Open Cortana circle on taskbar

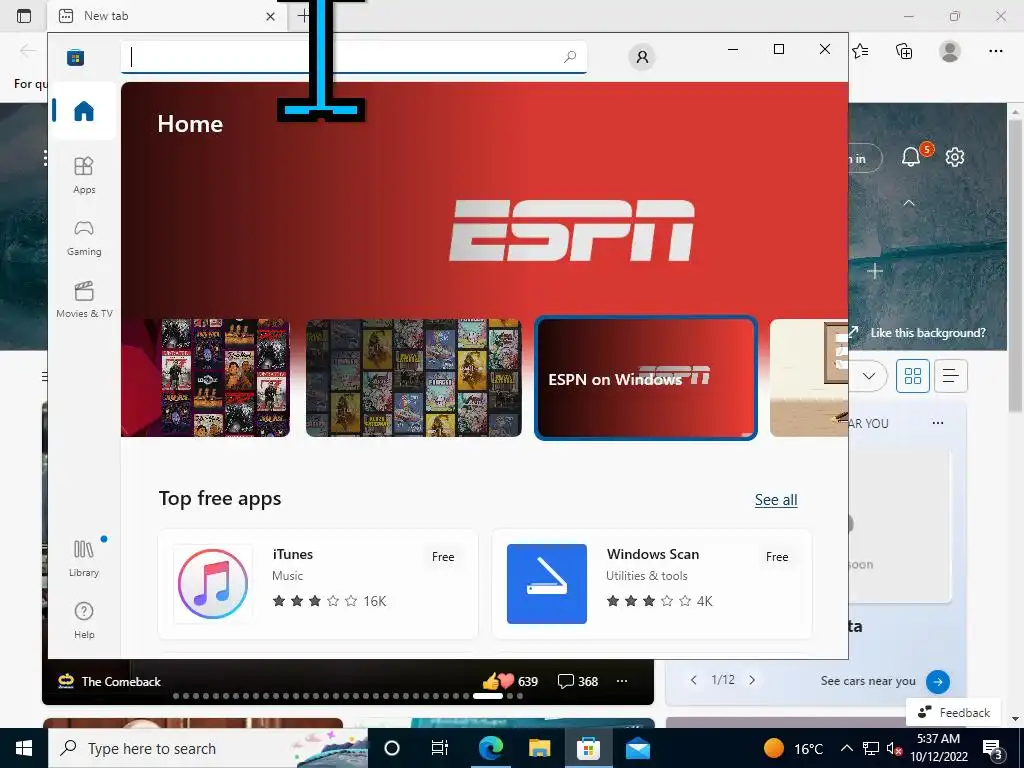(392, 748)
